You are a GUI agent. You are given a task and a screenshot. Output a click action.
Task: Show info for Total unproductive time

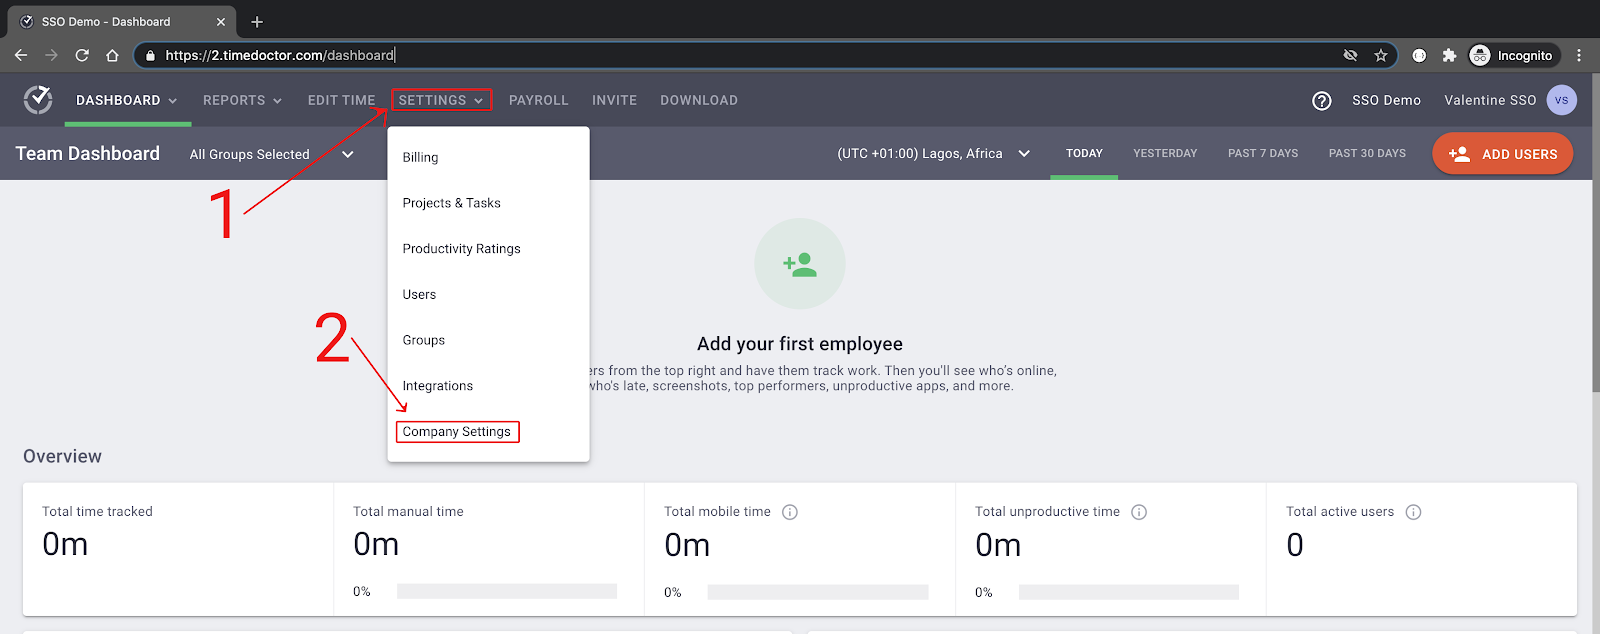1139,512
